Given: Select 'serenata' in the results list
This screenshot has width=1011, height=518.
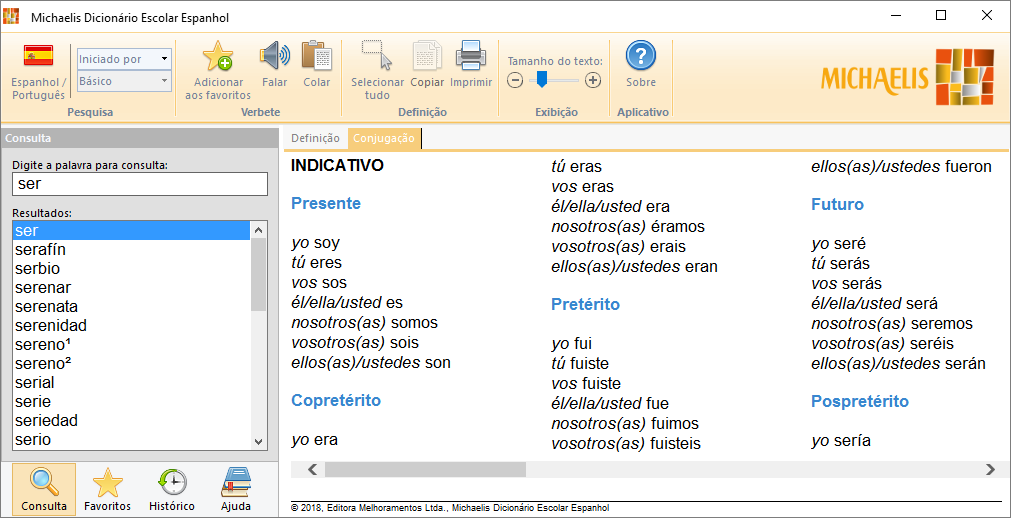Looking at the screenshot, I should [131, 306].
